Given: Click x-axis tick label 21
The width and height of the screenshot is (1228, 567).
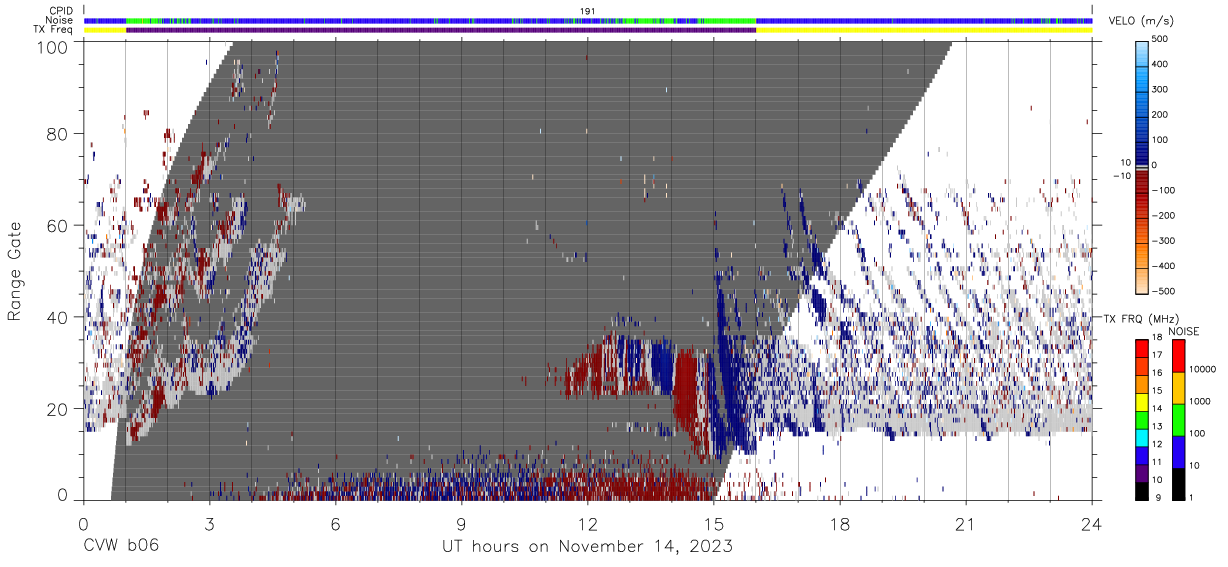Looking at the screenshot, I should coord(966,524).
